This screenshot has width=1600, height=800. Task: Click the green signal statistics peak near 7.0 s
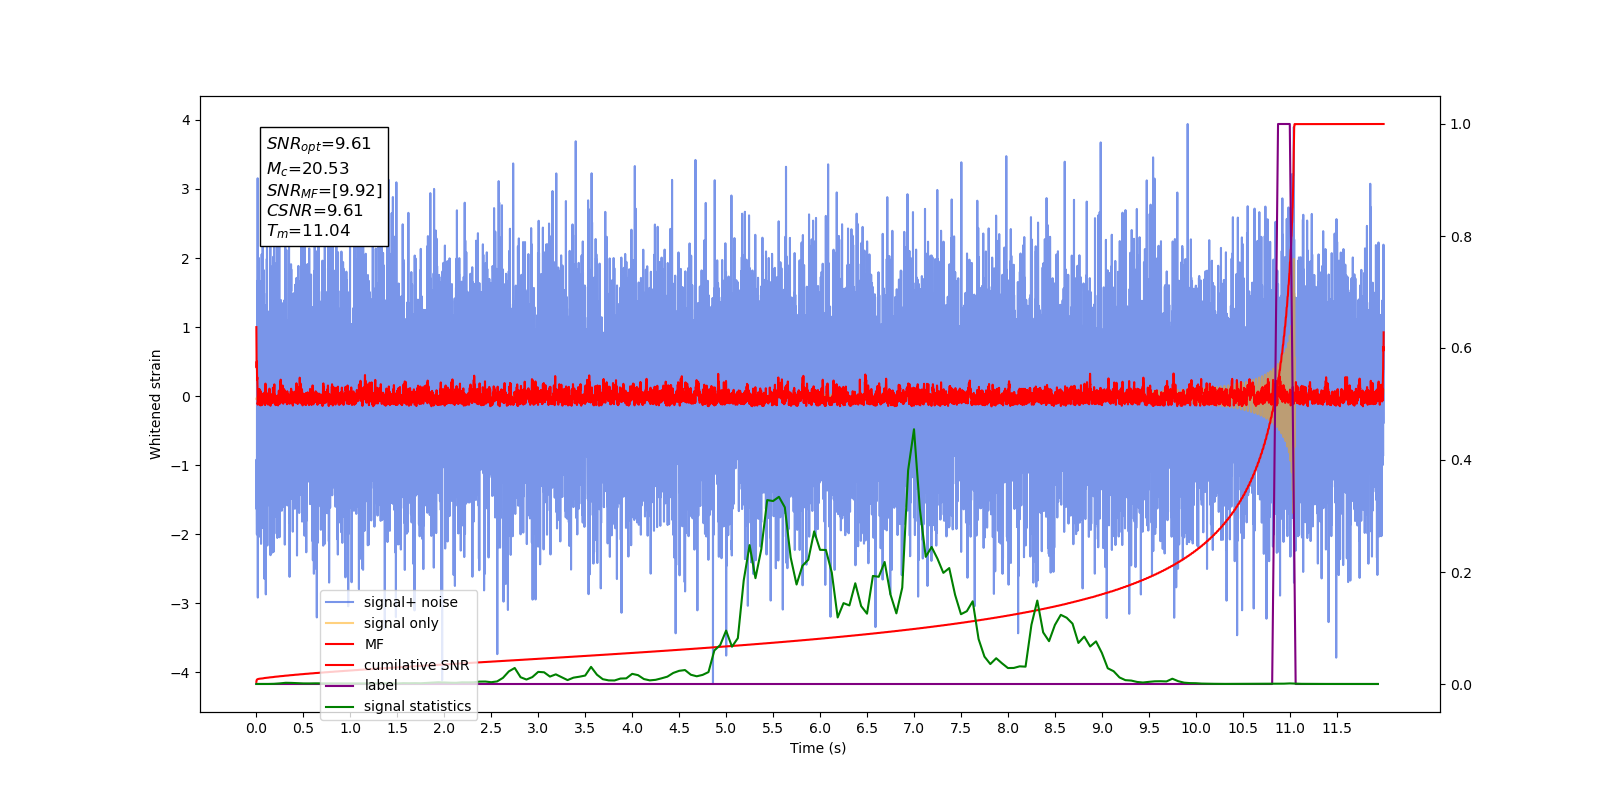tap(913, 431)
